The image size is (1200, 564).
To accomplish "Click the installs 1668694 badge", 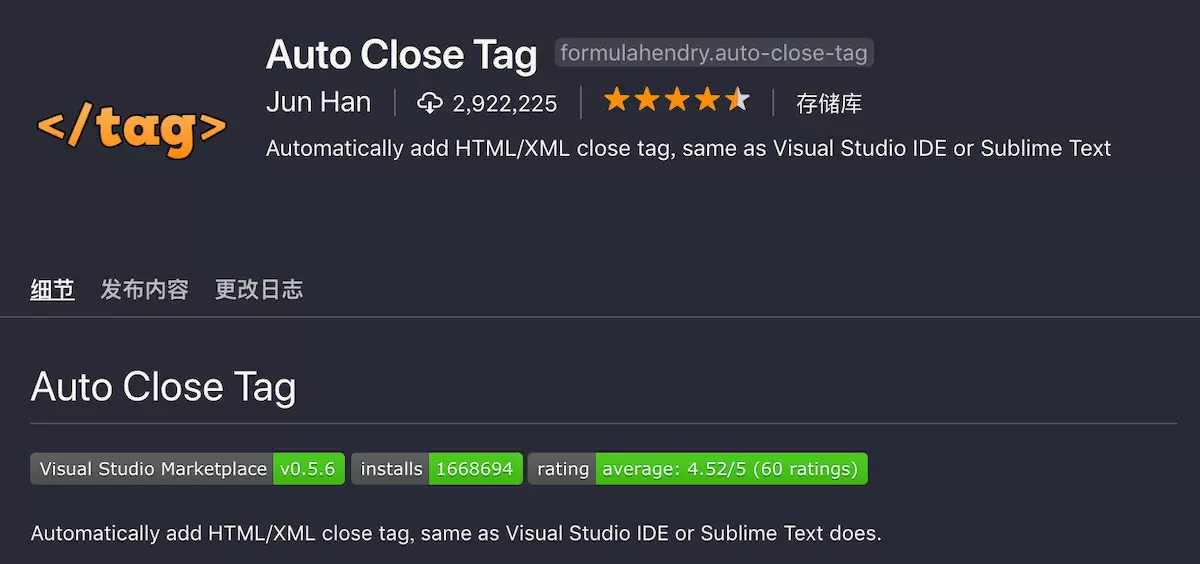I will 437,469.
